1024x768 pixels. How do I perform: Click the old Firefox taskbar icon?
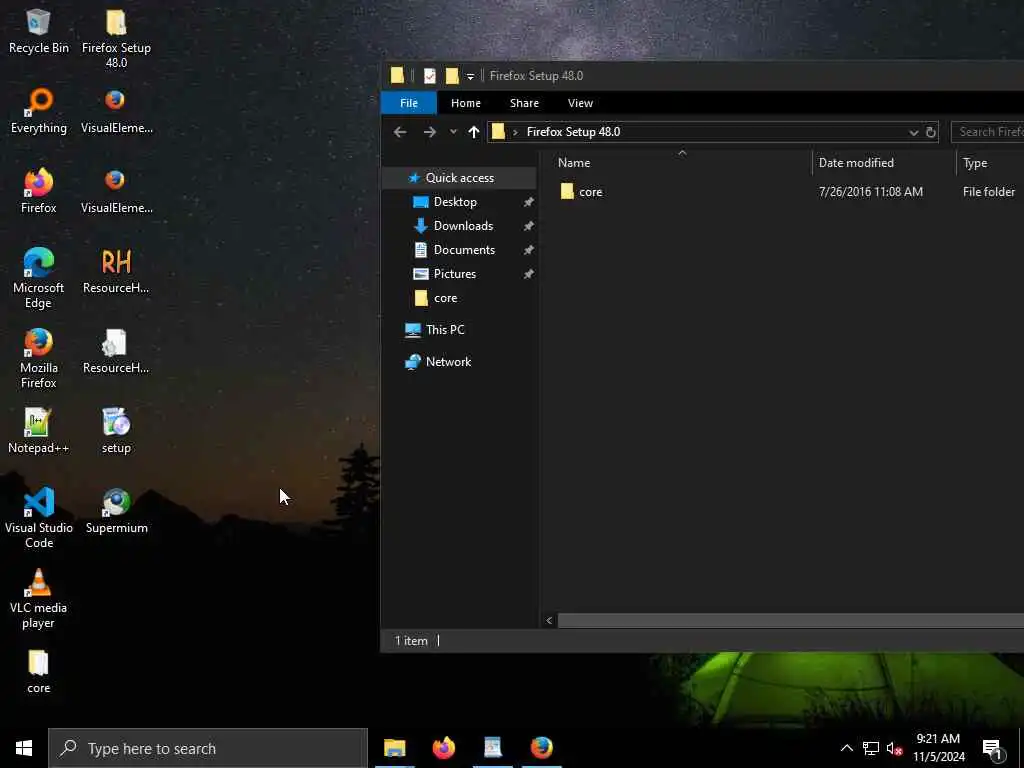click(541, 748)
